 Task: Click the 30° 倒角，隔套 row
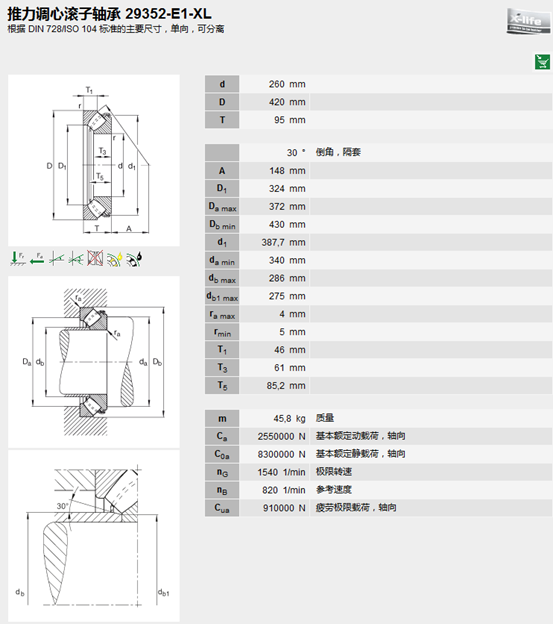point(378,152)
